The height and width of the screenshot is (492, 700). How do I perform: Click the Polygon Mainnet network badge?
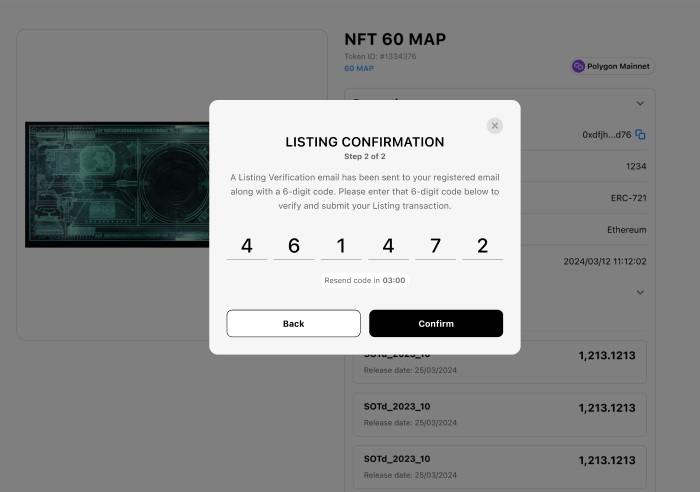(611, 66)
